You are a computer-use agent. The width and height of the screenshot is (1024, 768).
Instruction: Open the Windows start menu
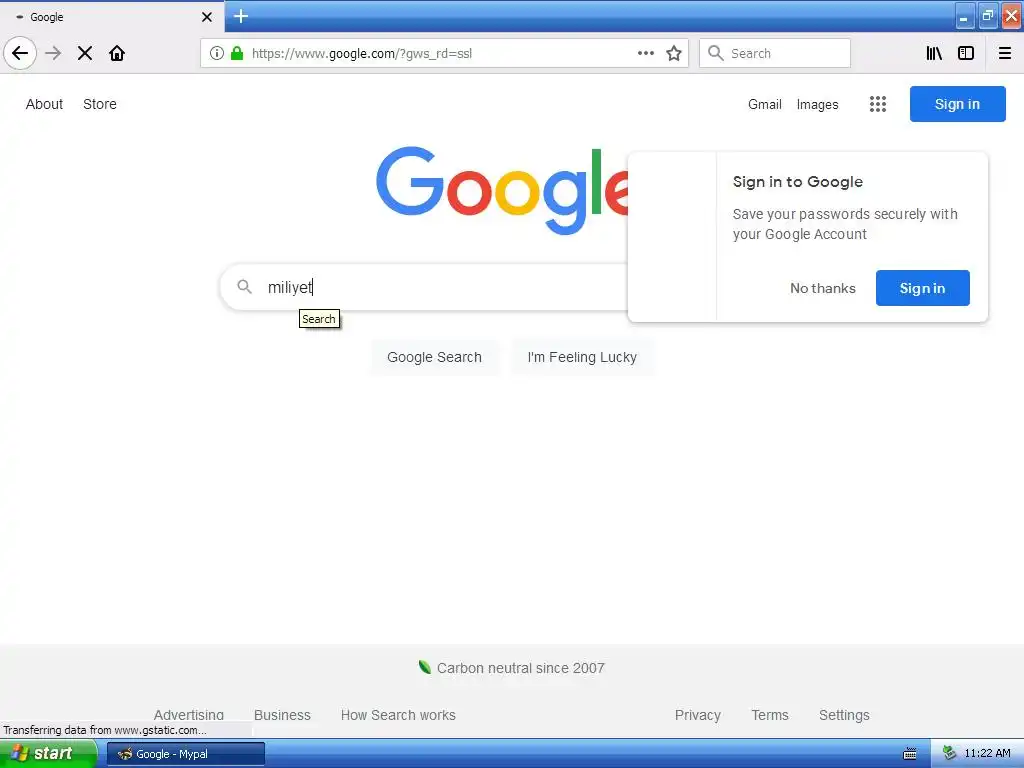pyautogui.click(x=48, y=754)
